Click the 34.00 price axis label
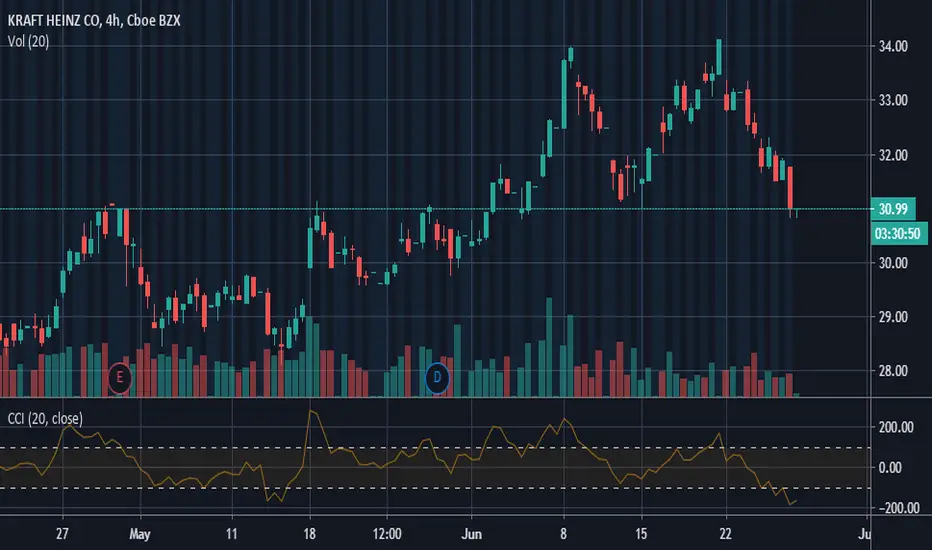 (893, 46)
